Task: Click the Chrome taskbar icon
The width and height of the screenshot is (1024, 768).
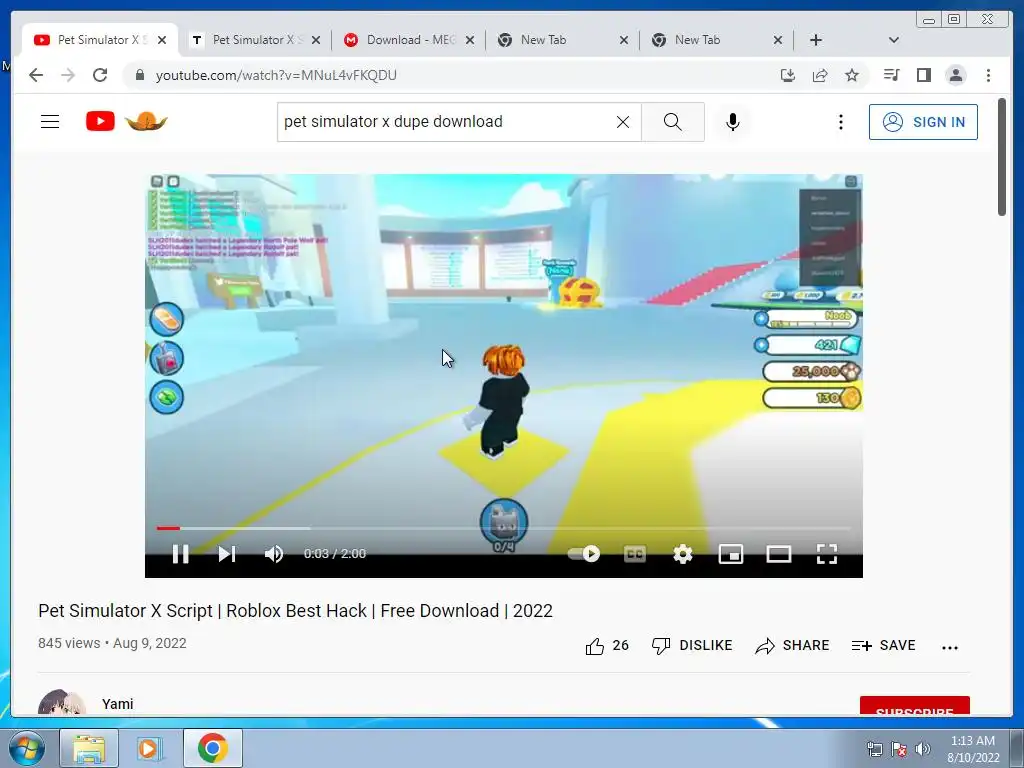Action: point(212,748)
